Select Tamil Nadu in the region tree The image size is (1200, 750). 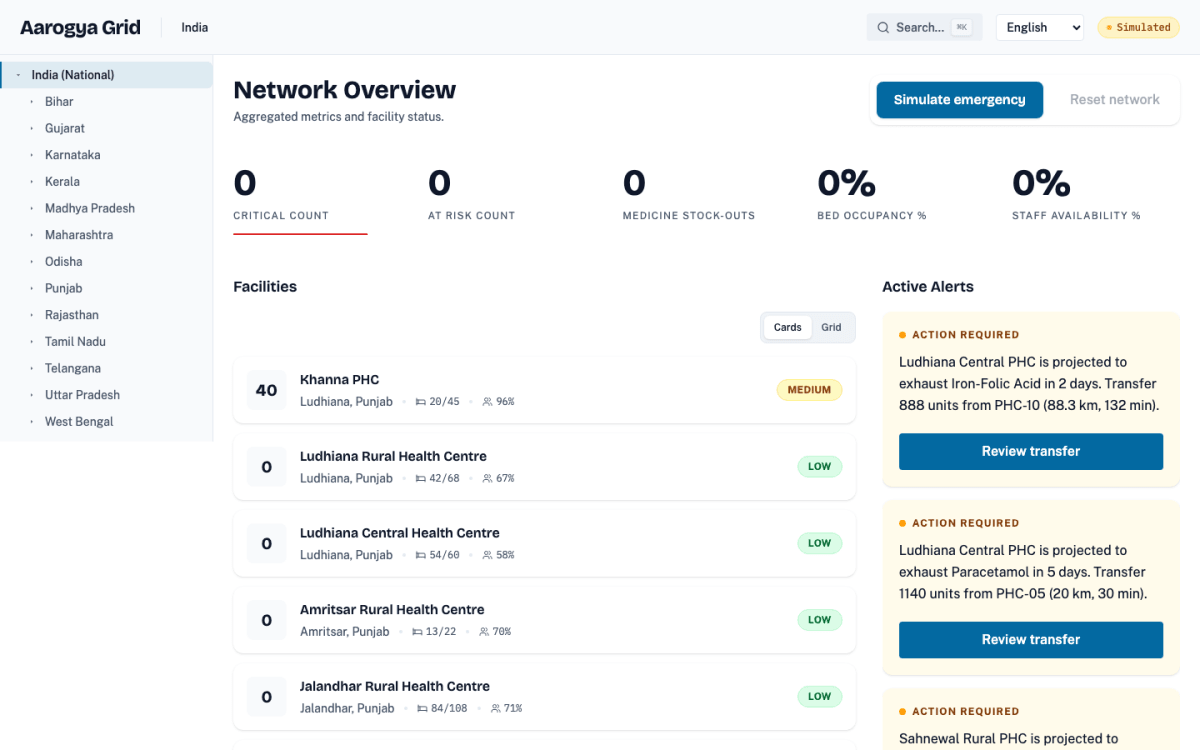point(106,342)
